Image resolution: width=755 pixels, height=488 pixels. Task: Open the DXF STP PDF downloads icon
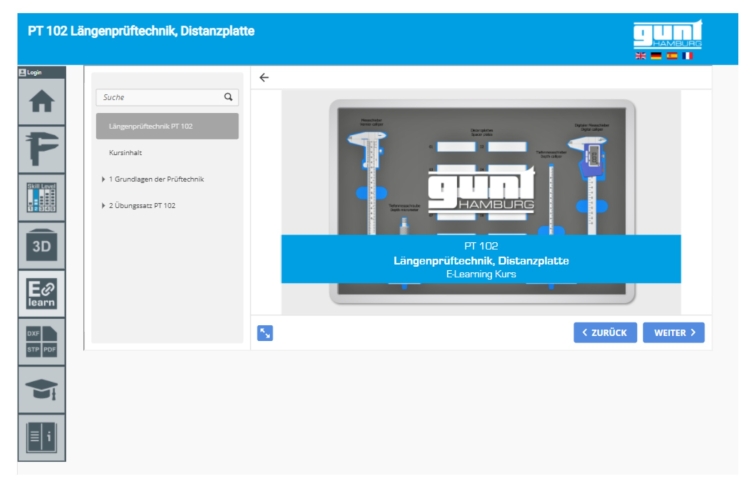[41, 342]
